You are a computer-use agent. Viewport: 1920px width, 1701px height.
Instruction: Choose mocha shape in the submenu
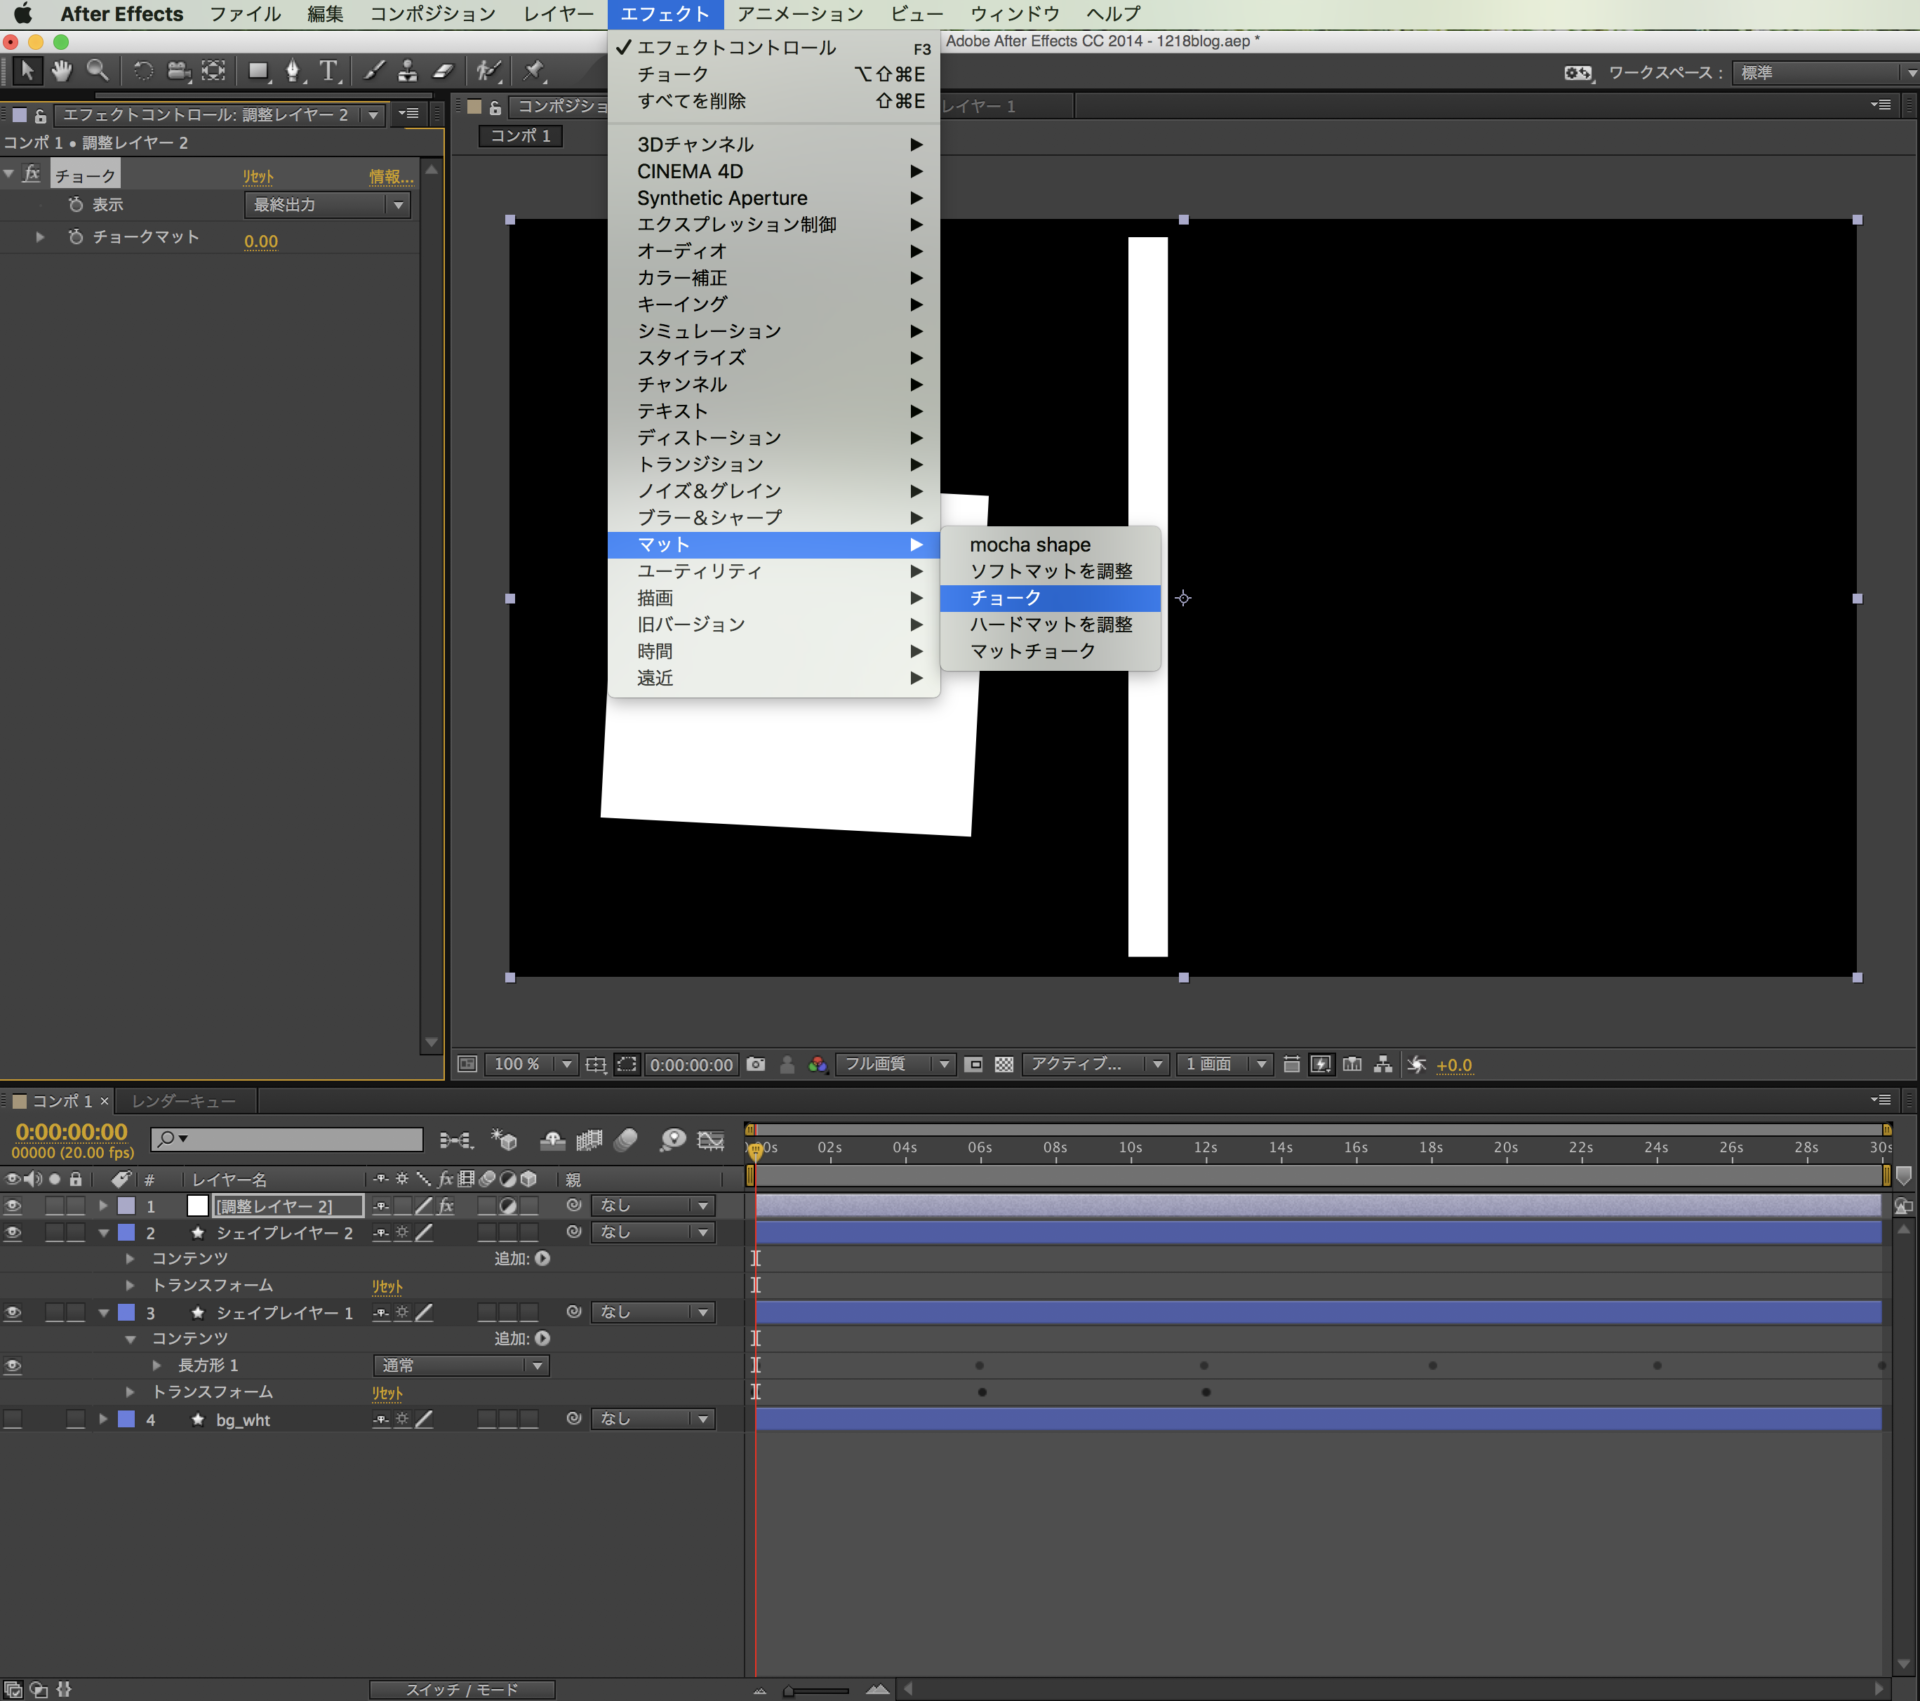click(1050, 545)
